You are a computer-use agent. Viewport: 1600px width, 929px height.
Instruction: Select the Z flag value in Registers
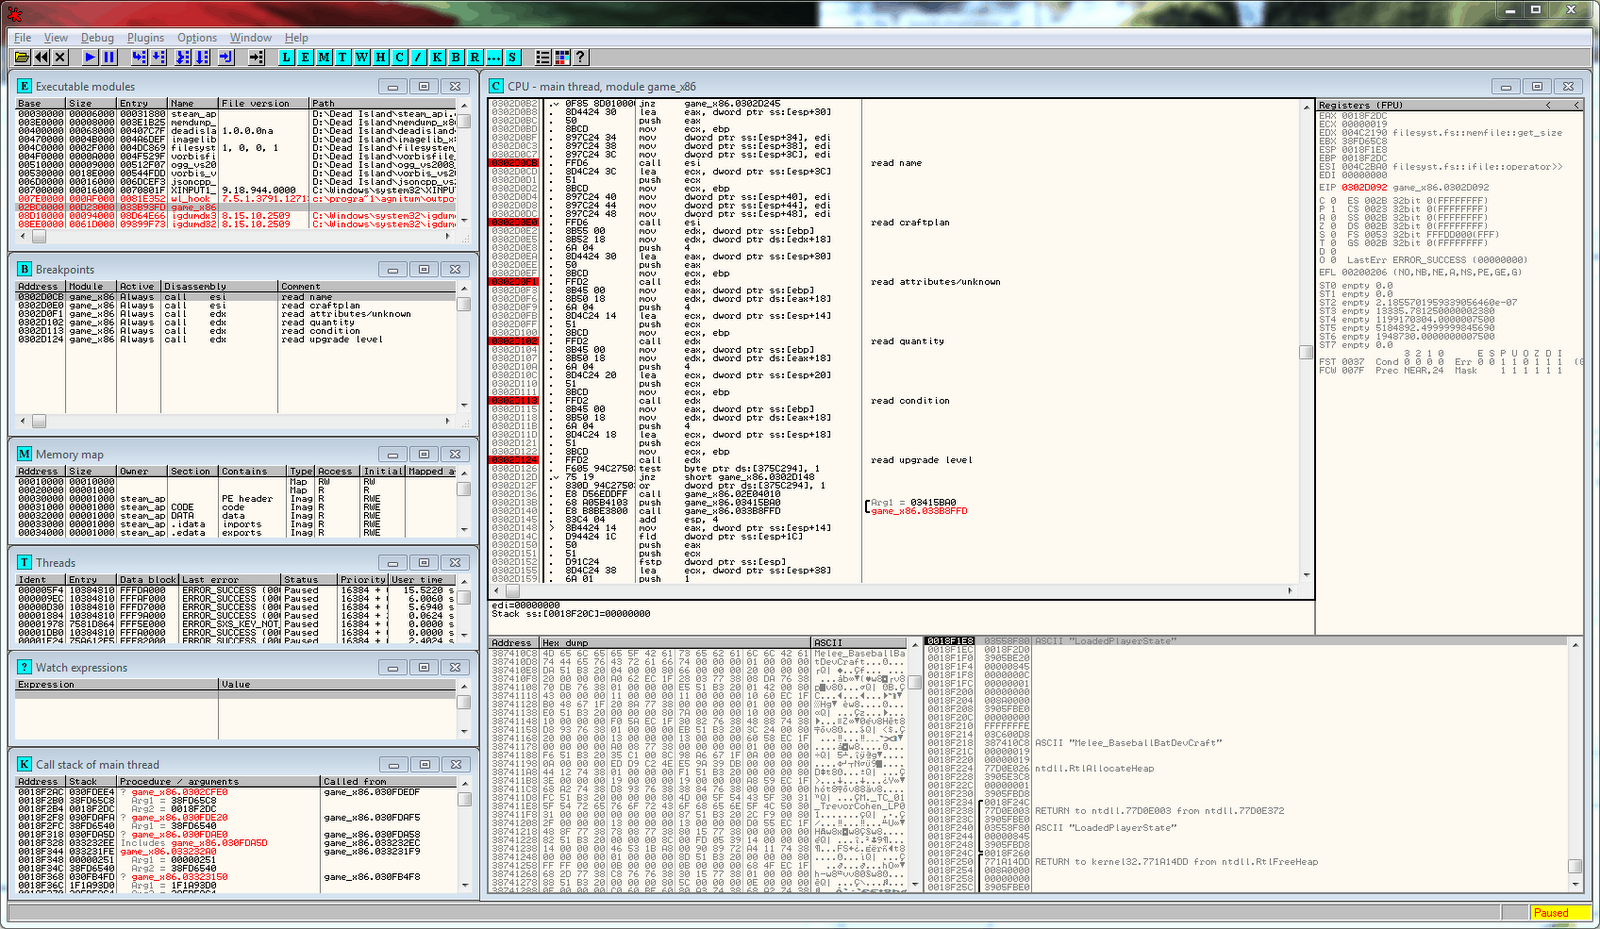[x=1333, y=226]
